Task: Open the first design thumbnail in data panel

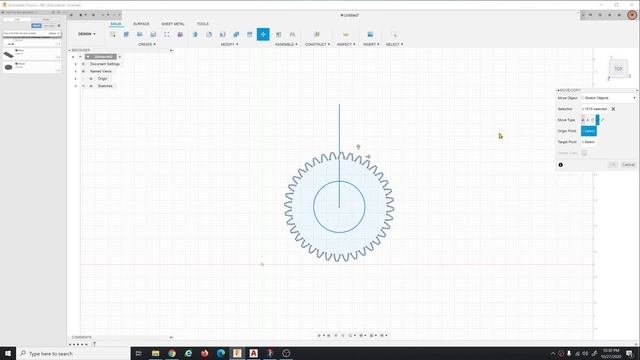Action: point(9,54)
